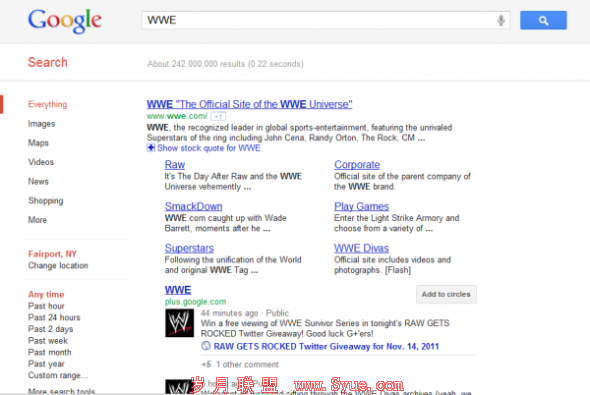The height and width of the screenshot is (395, 590).
Task: Click the 1 other comment text
Action: click(247, 365)
